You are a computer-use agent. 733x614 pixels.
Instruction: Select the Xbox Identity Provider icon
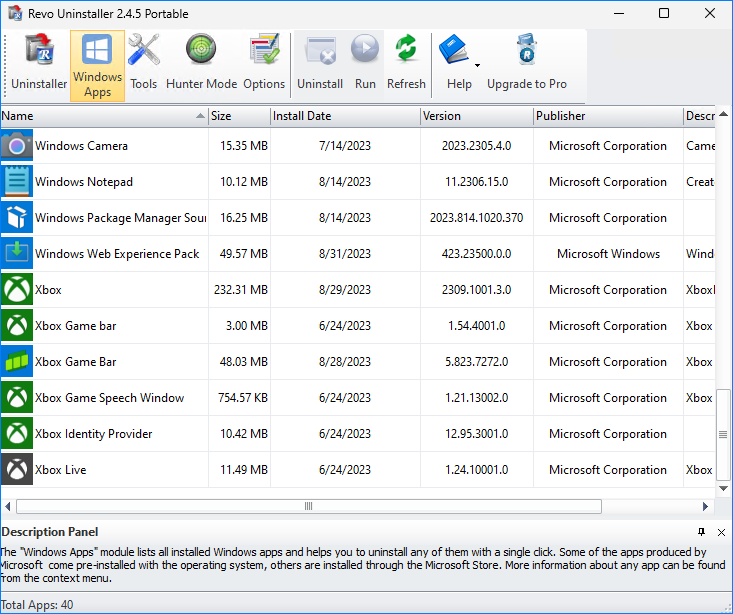pos(17,433)
